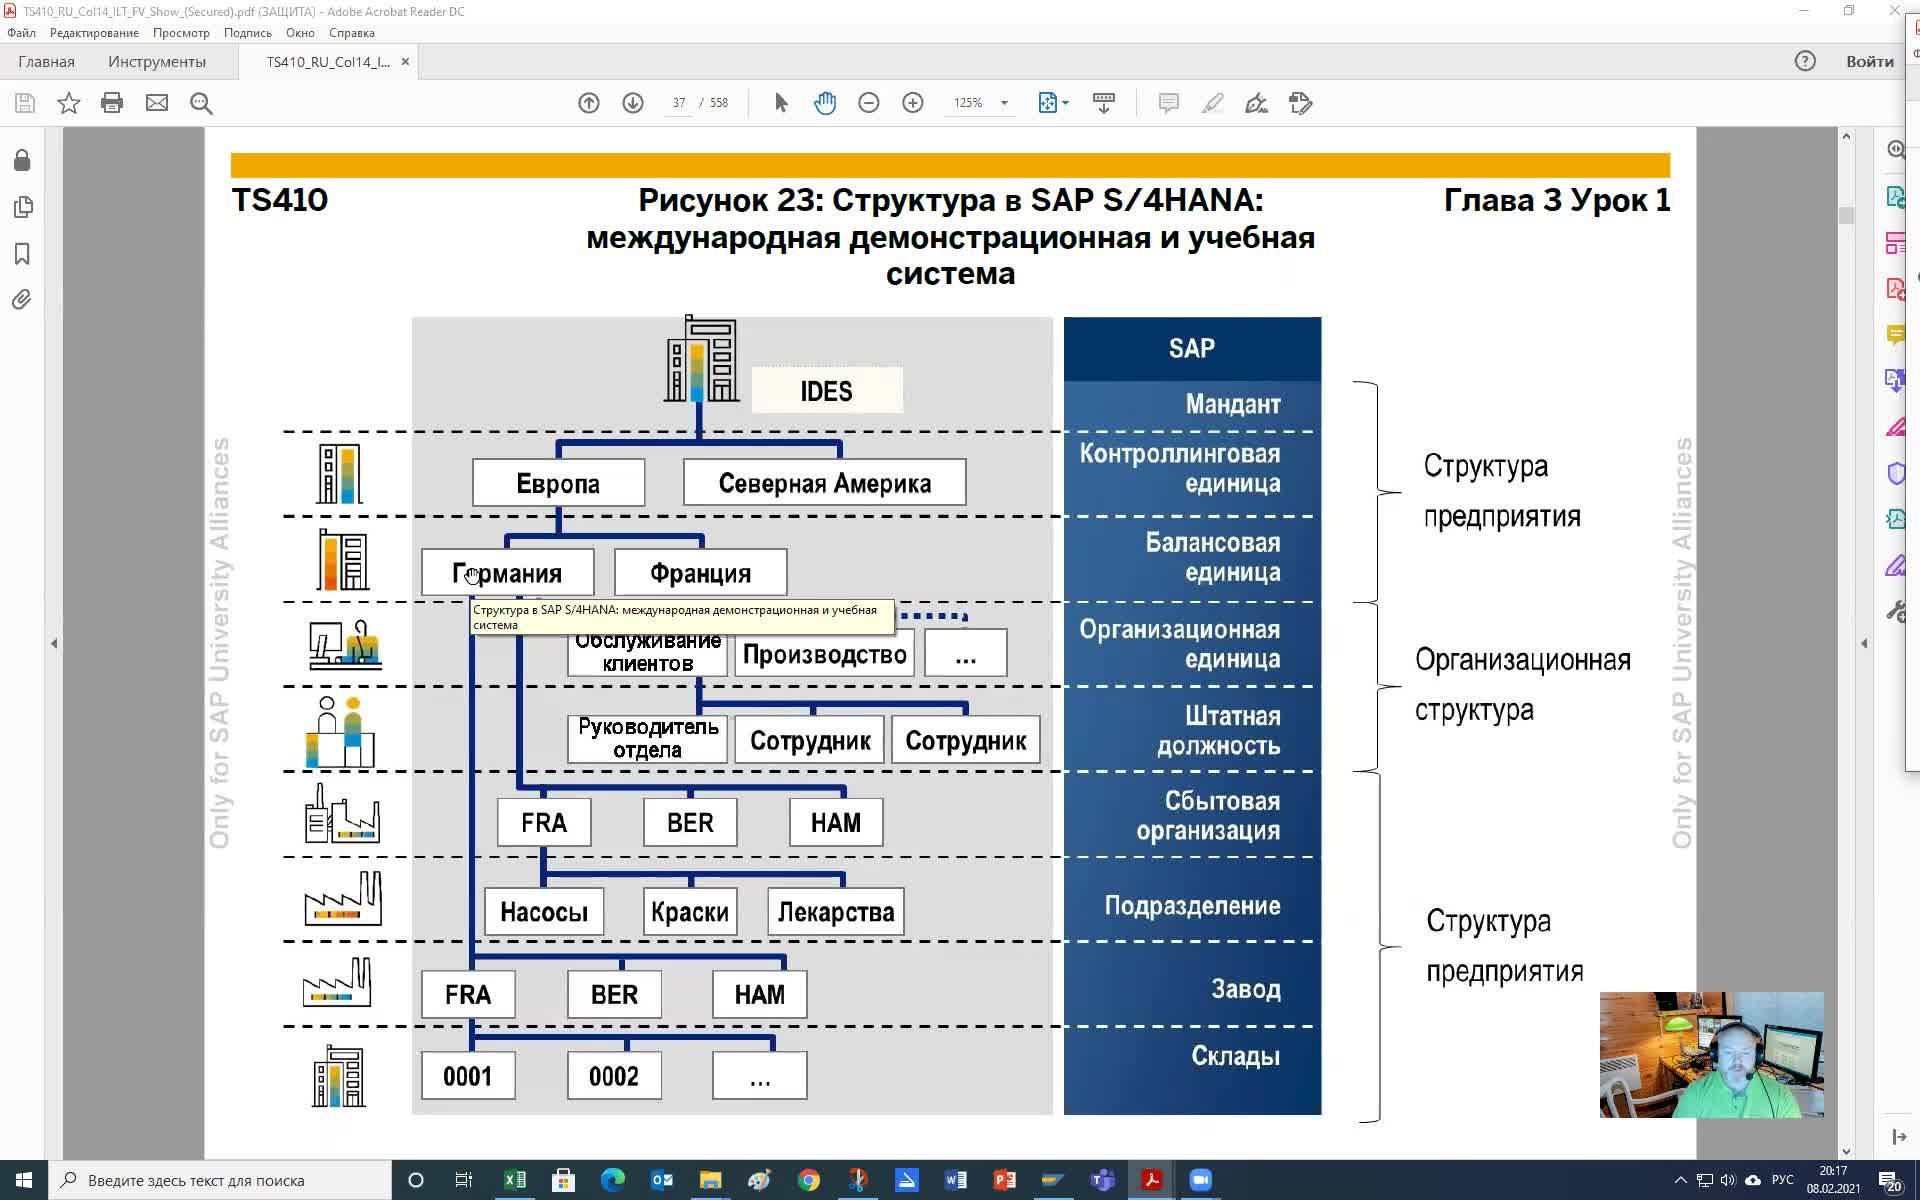
Task: Switch to the Главная tab
Action: click(46, 61)
